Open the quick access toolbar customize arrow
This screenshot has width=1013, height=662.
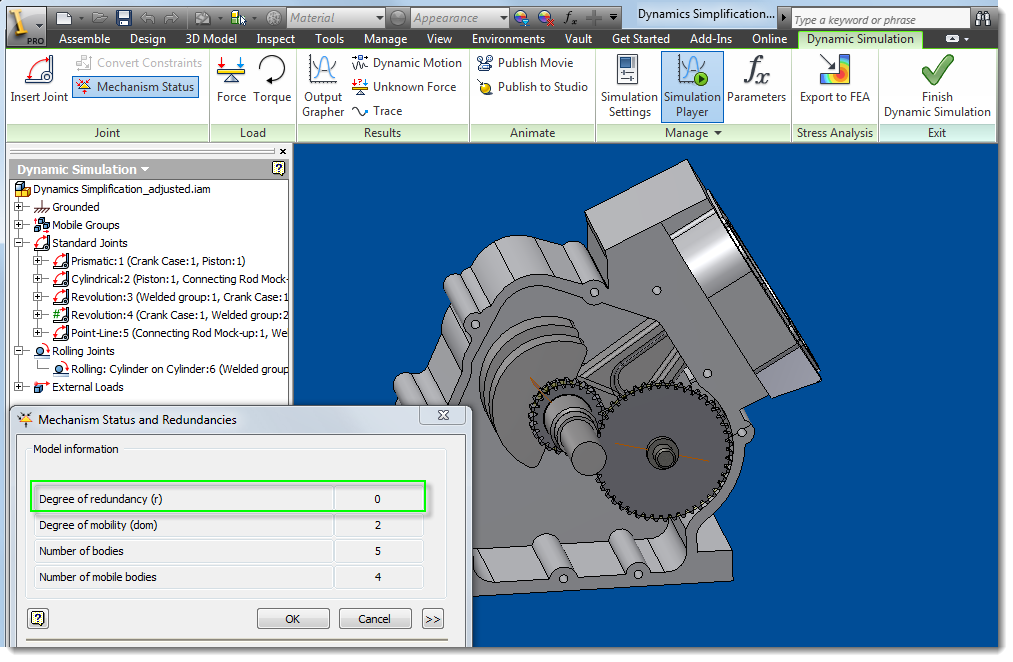click(x=613, y=18)
